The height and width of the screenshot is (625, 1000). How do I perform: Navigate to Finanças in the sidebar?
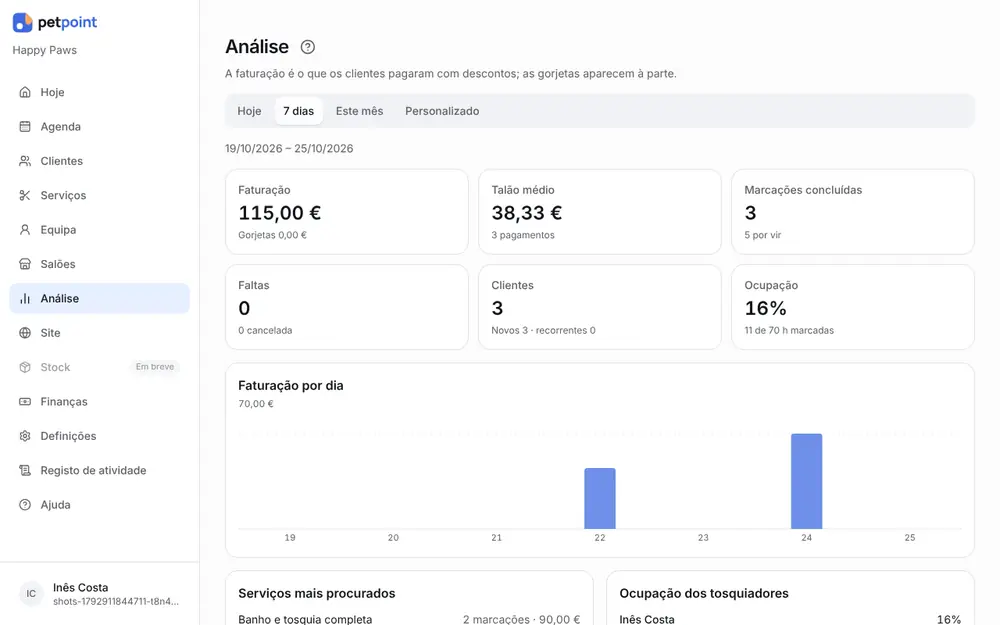tap(99, 402)
